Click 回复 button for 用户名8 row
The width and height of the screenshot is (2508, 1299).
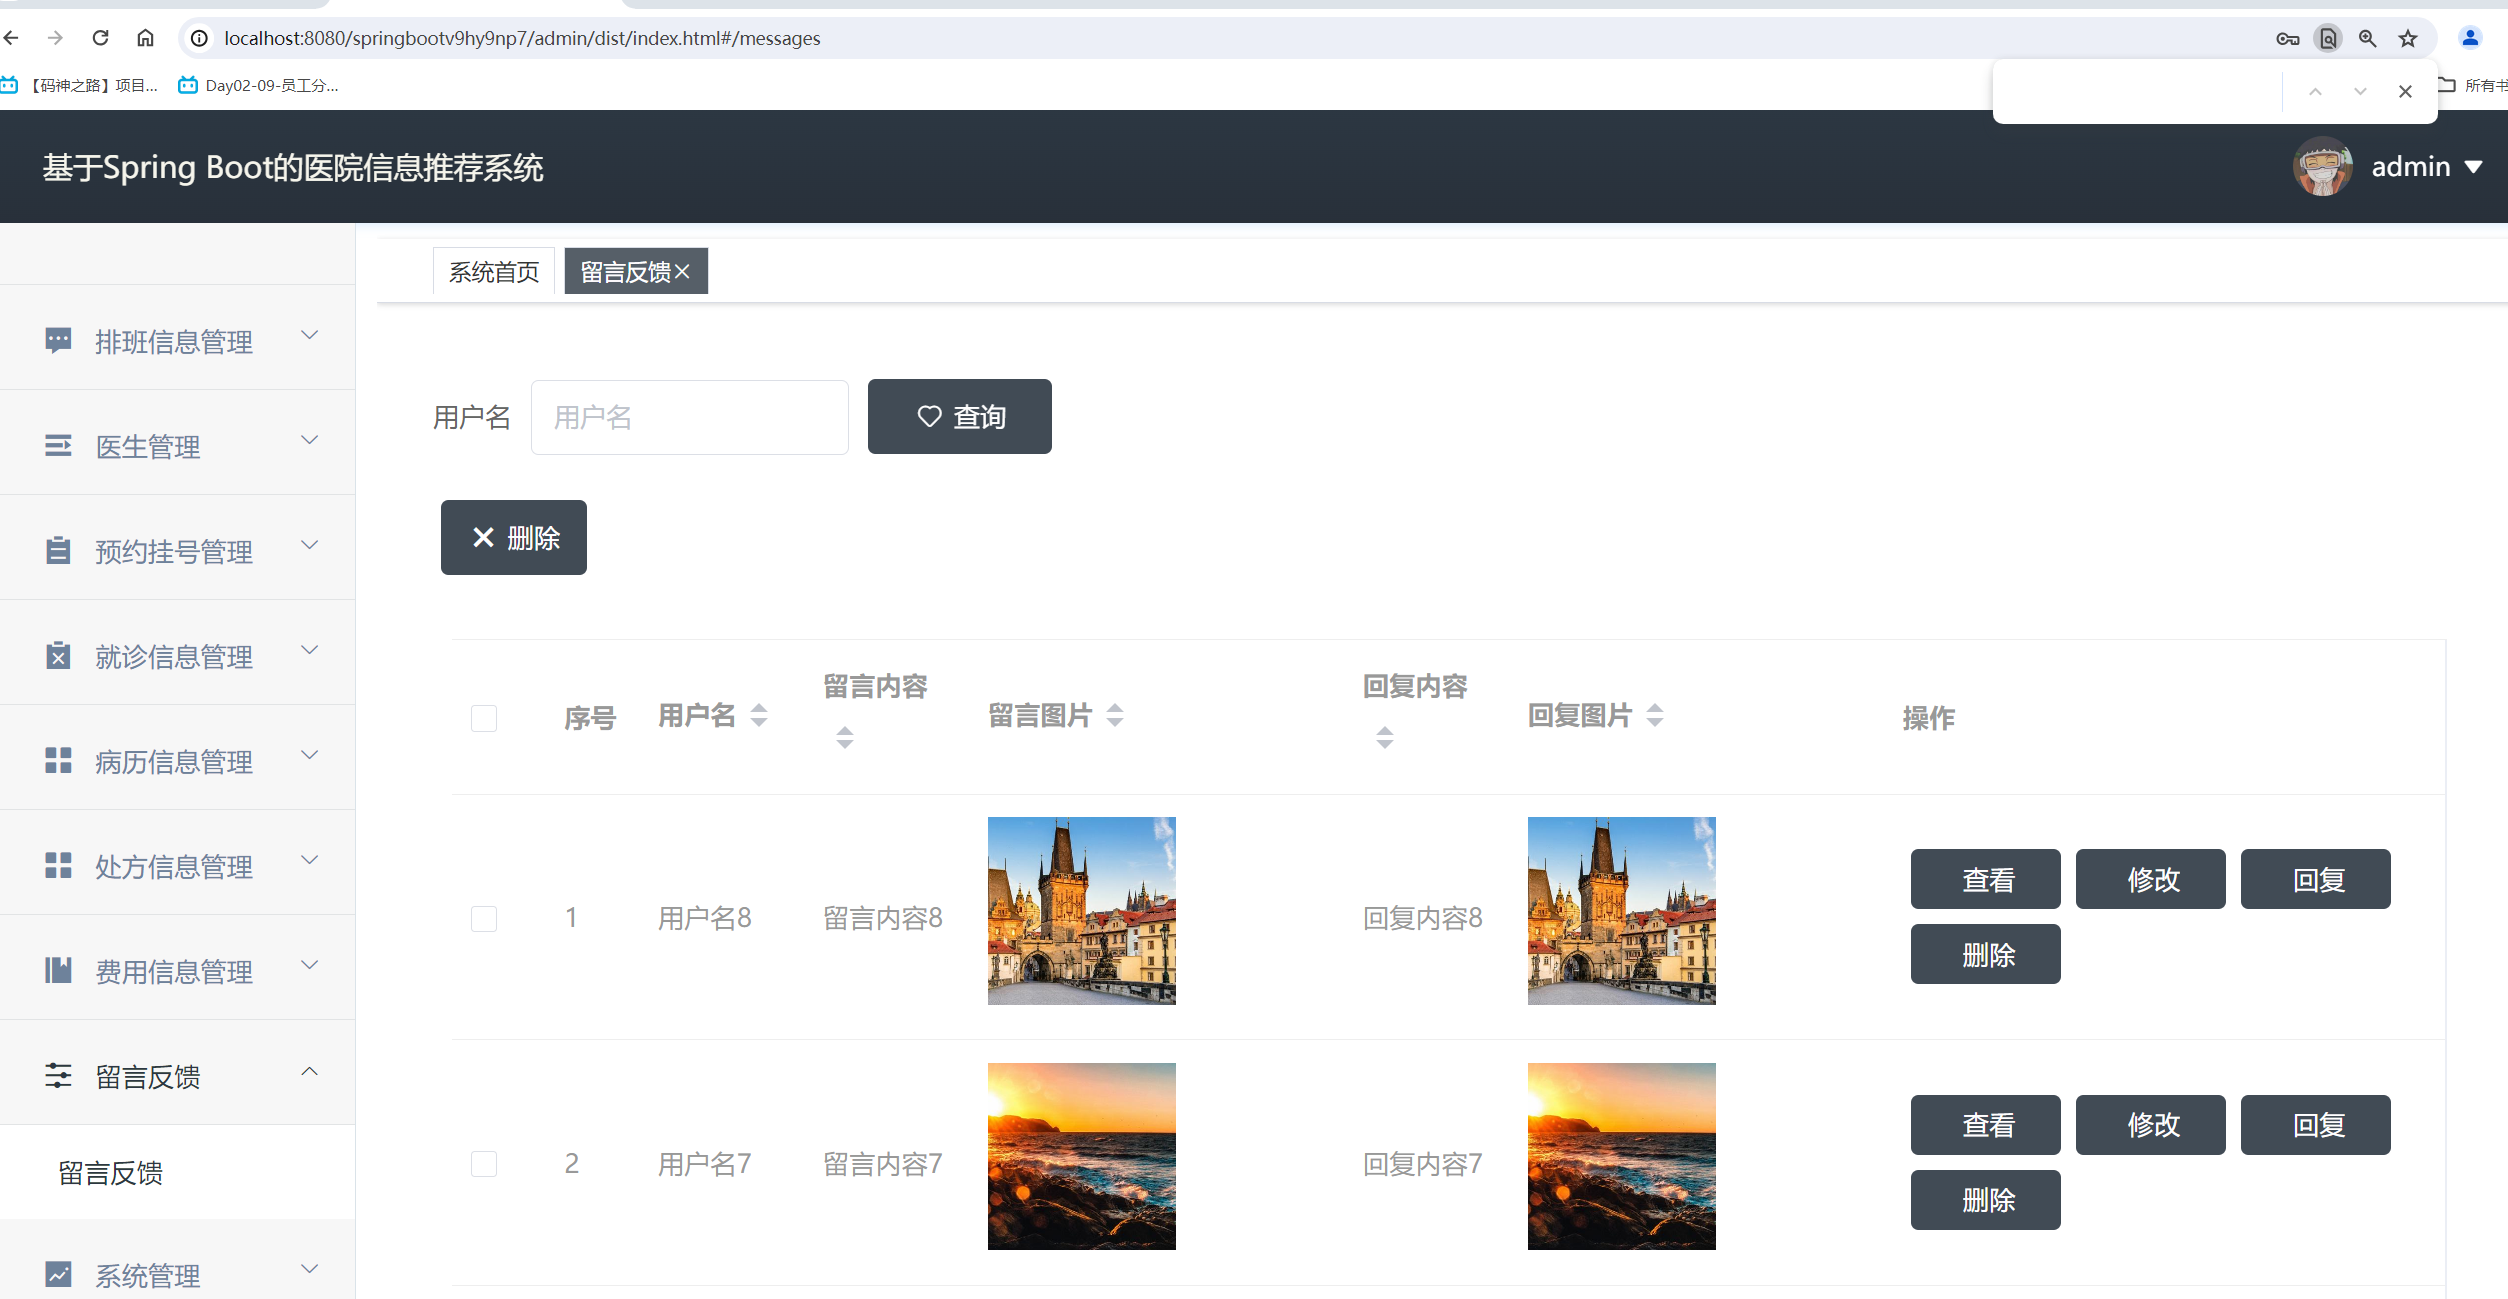[2315, 879]
